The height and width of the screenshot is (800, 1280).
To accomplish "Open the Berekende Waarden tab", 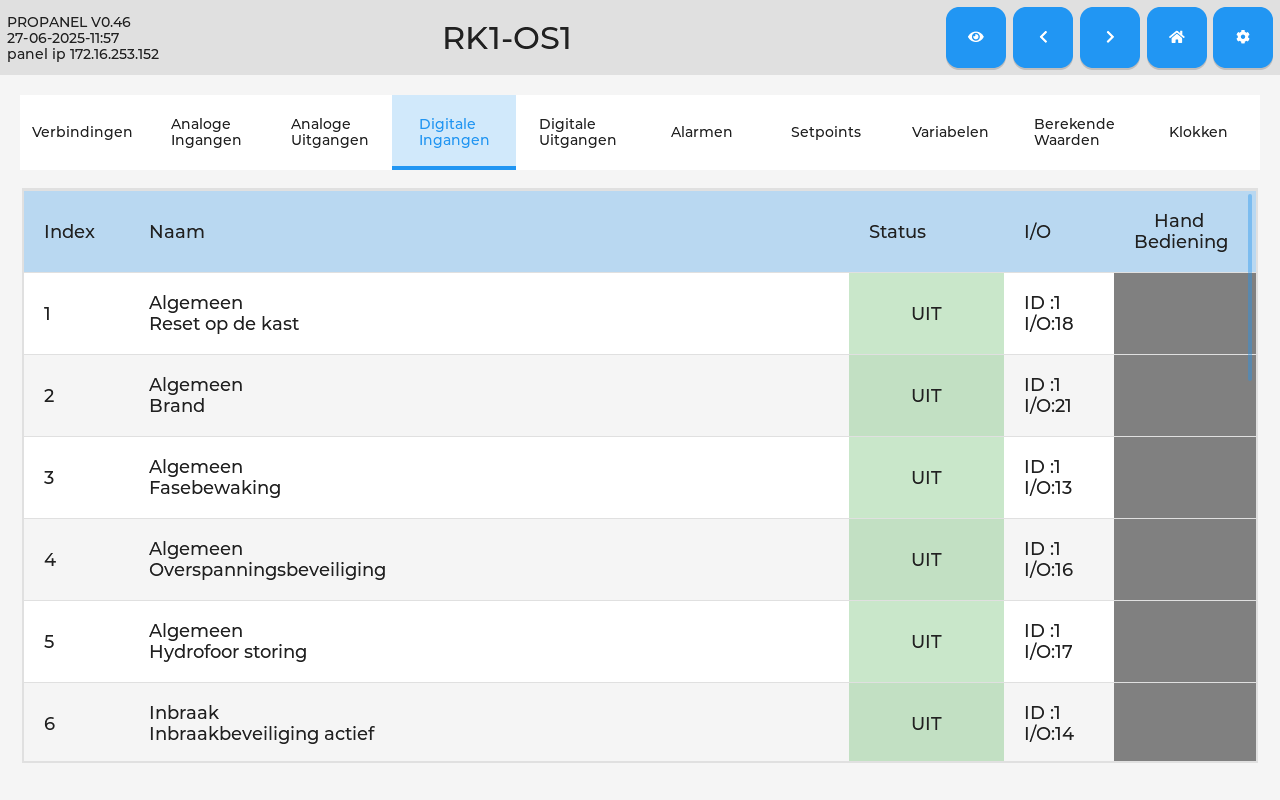I will pyautogui.click(x=1074, y=132).
